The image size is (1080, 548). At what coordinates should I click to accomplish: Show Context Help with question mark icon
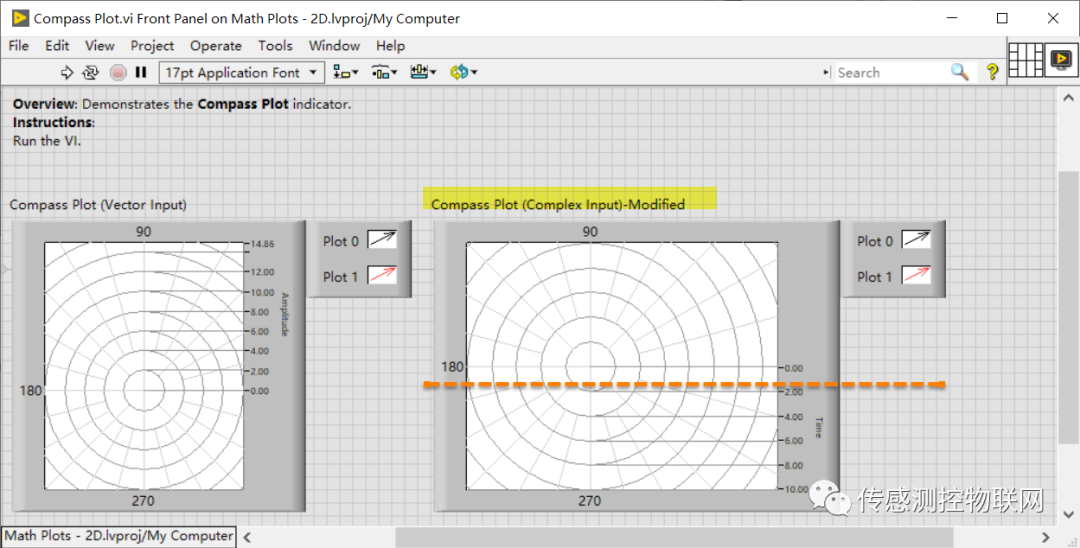[992, 72]
